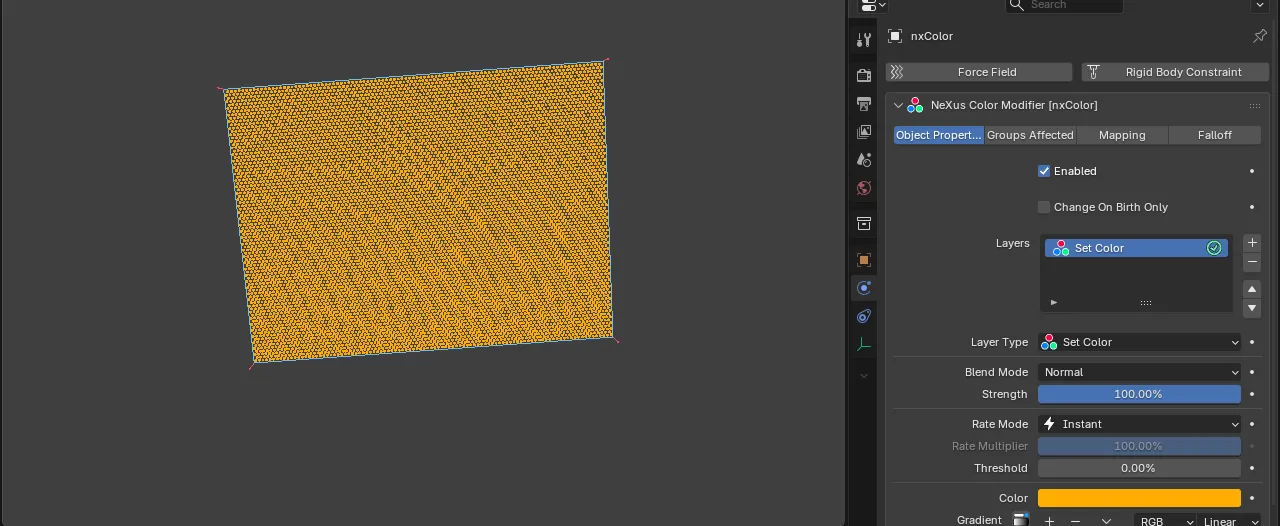Toggle the Enabled checkbox
1280x526 pixels.
pos(1044,171)
